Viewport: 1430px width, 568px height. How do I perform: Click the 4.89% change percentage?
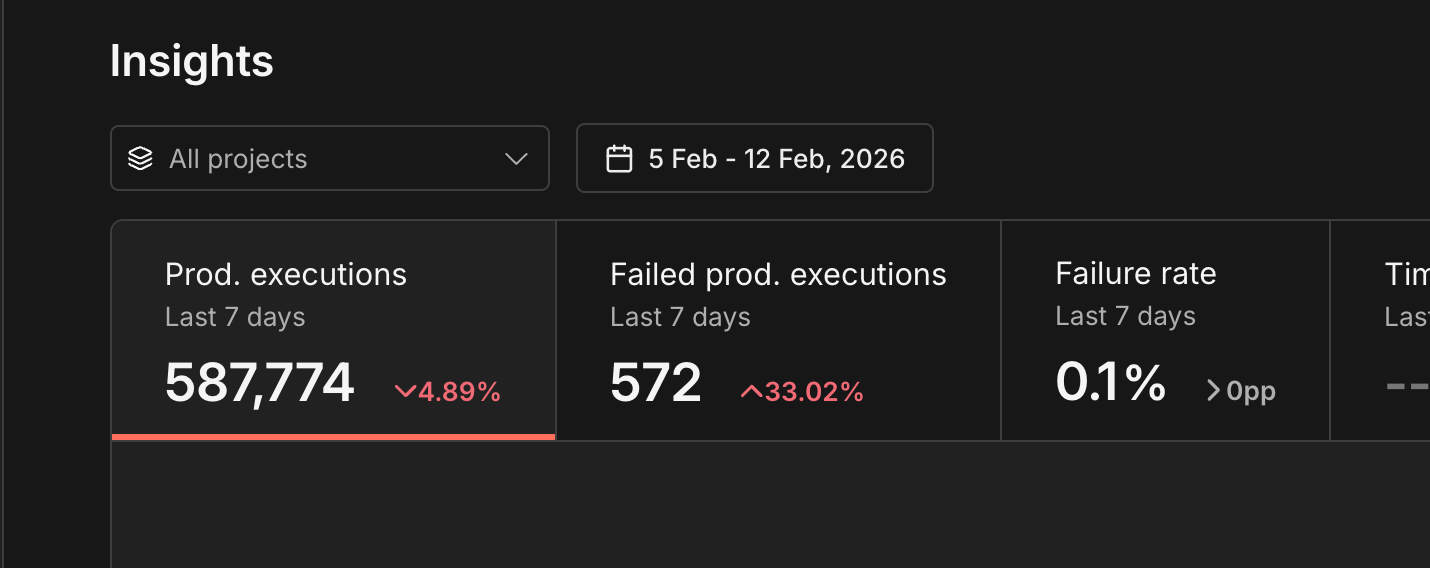(x=459, y=392)
